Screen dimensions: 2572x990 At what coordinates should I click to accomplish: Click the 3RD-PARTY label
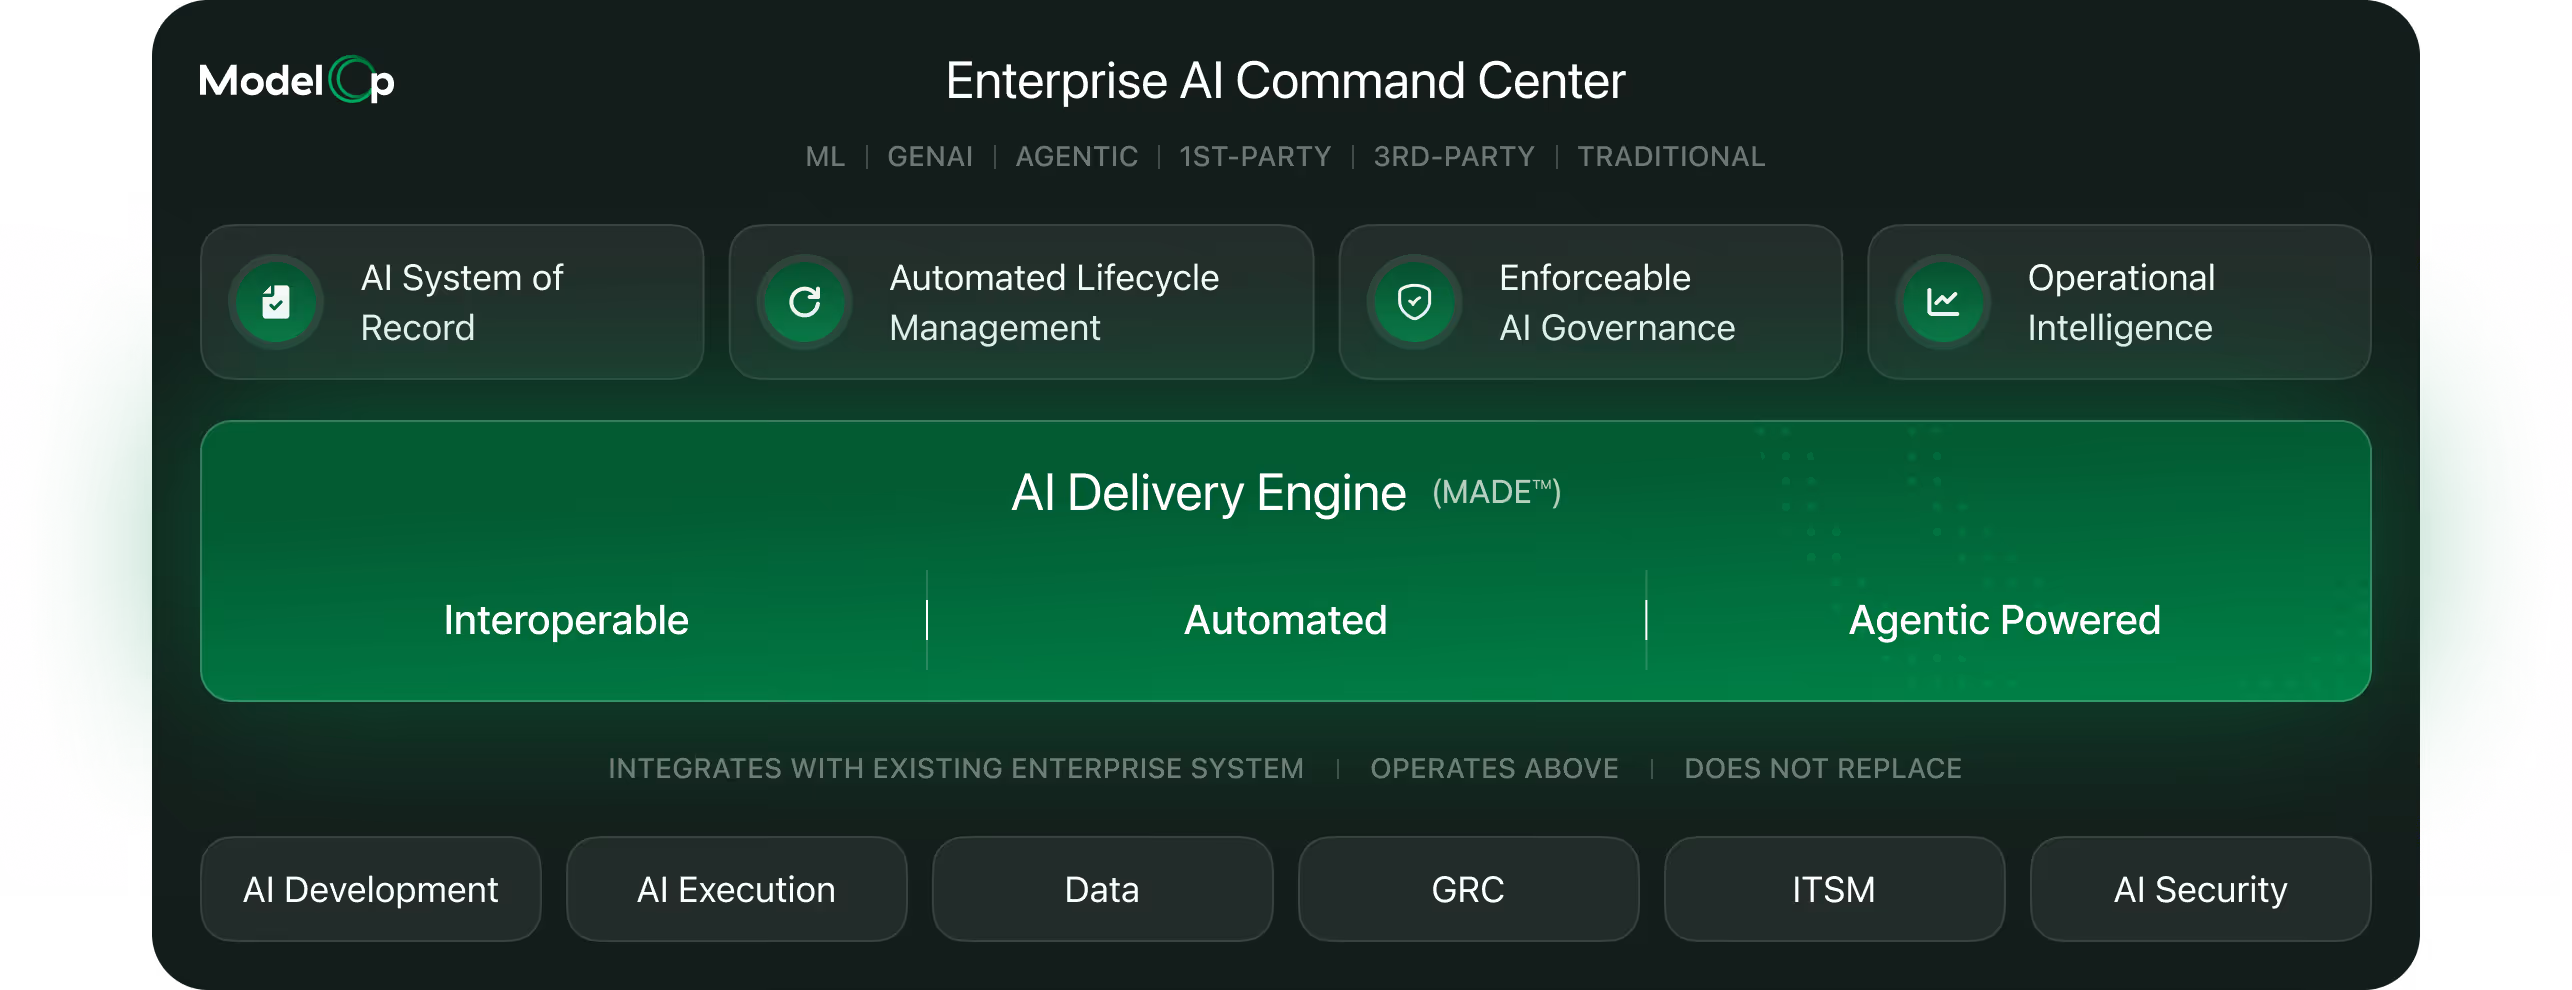[x=1454, y=157]
